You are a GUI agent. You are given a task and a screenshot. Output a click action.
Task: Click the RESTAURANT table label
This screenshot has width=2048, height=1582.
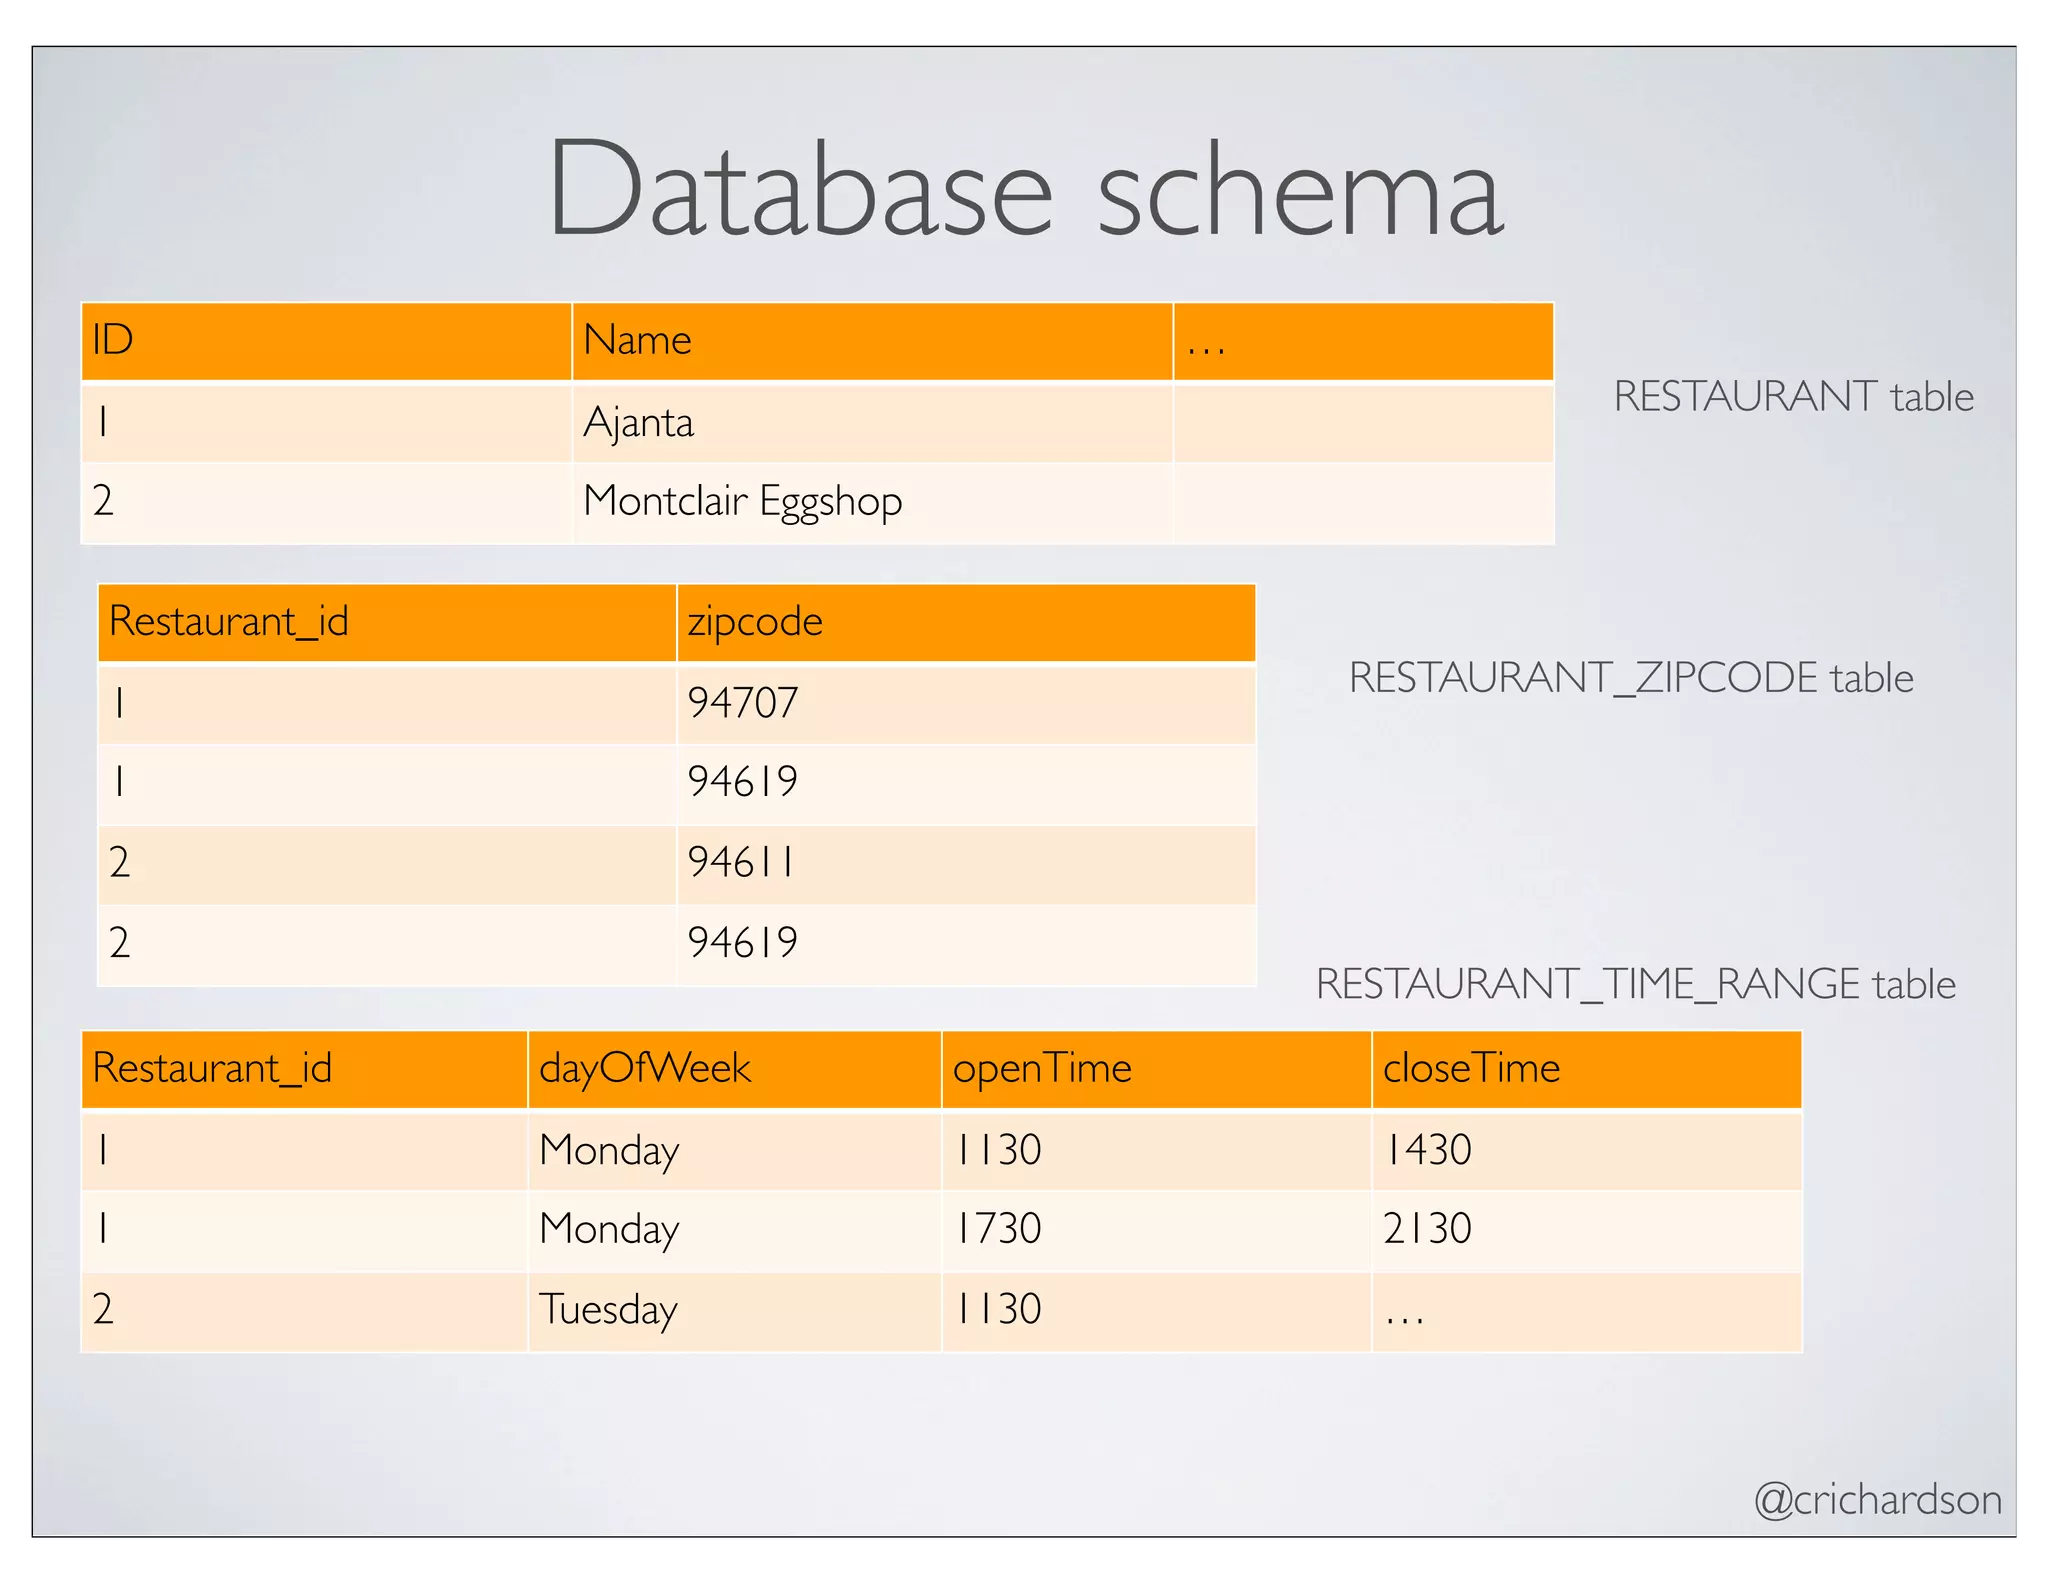coord(1793,397)
